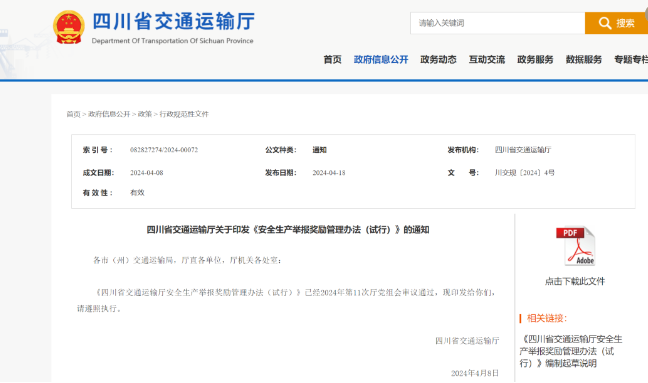Click the document number 川交规〔2024〕4号
648x383 pixels.
coord(524,173)
